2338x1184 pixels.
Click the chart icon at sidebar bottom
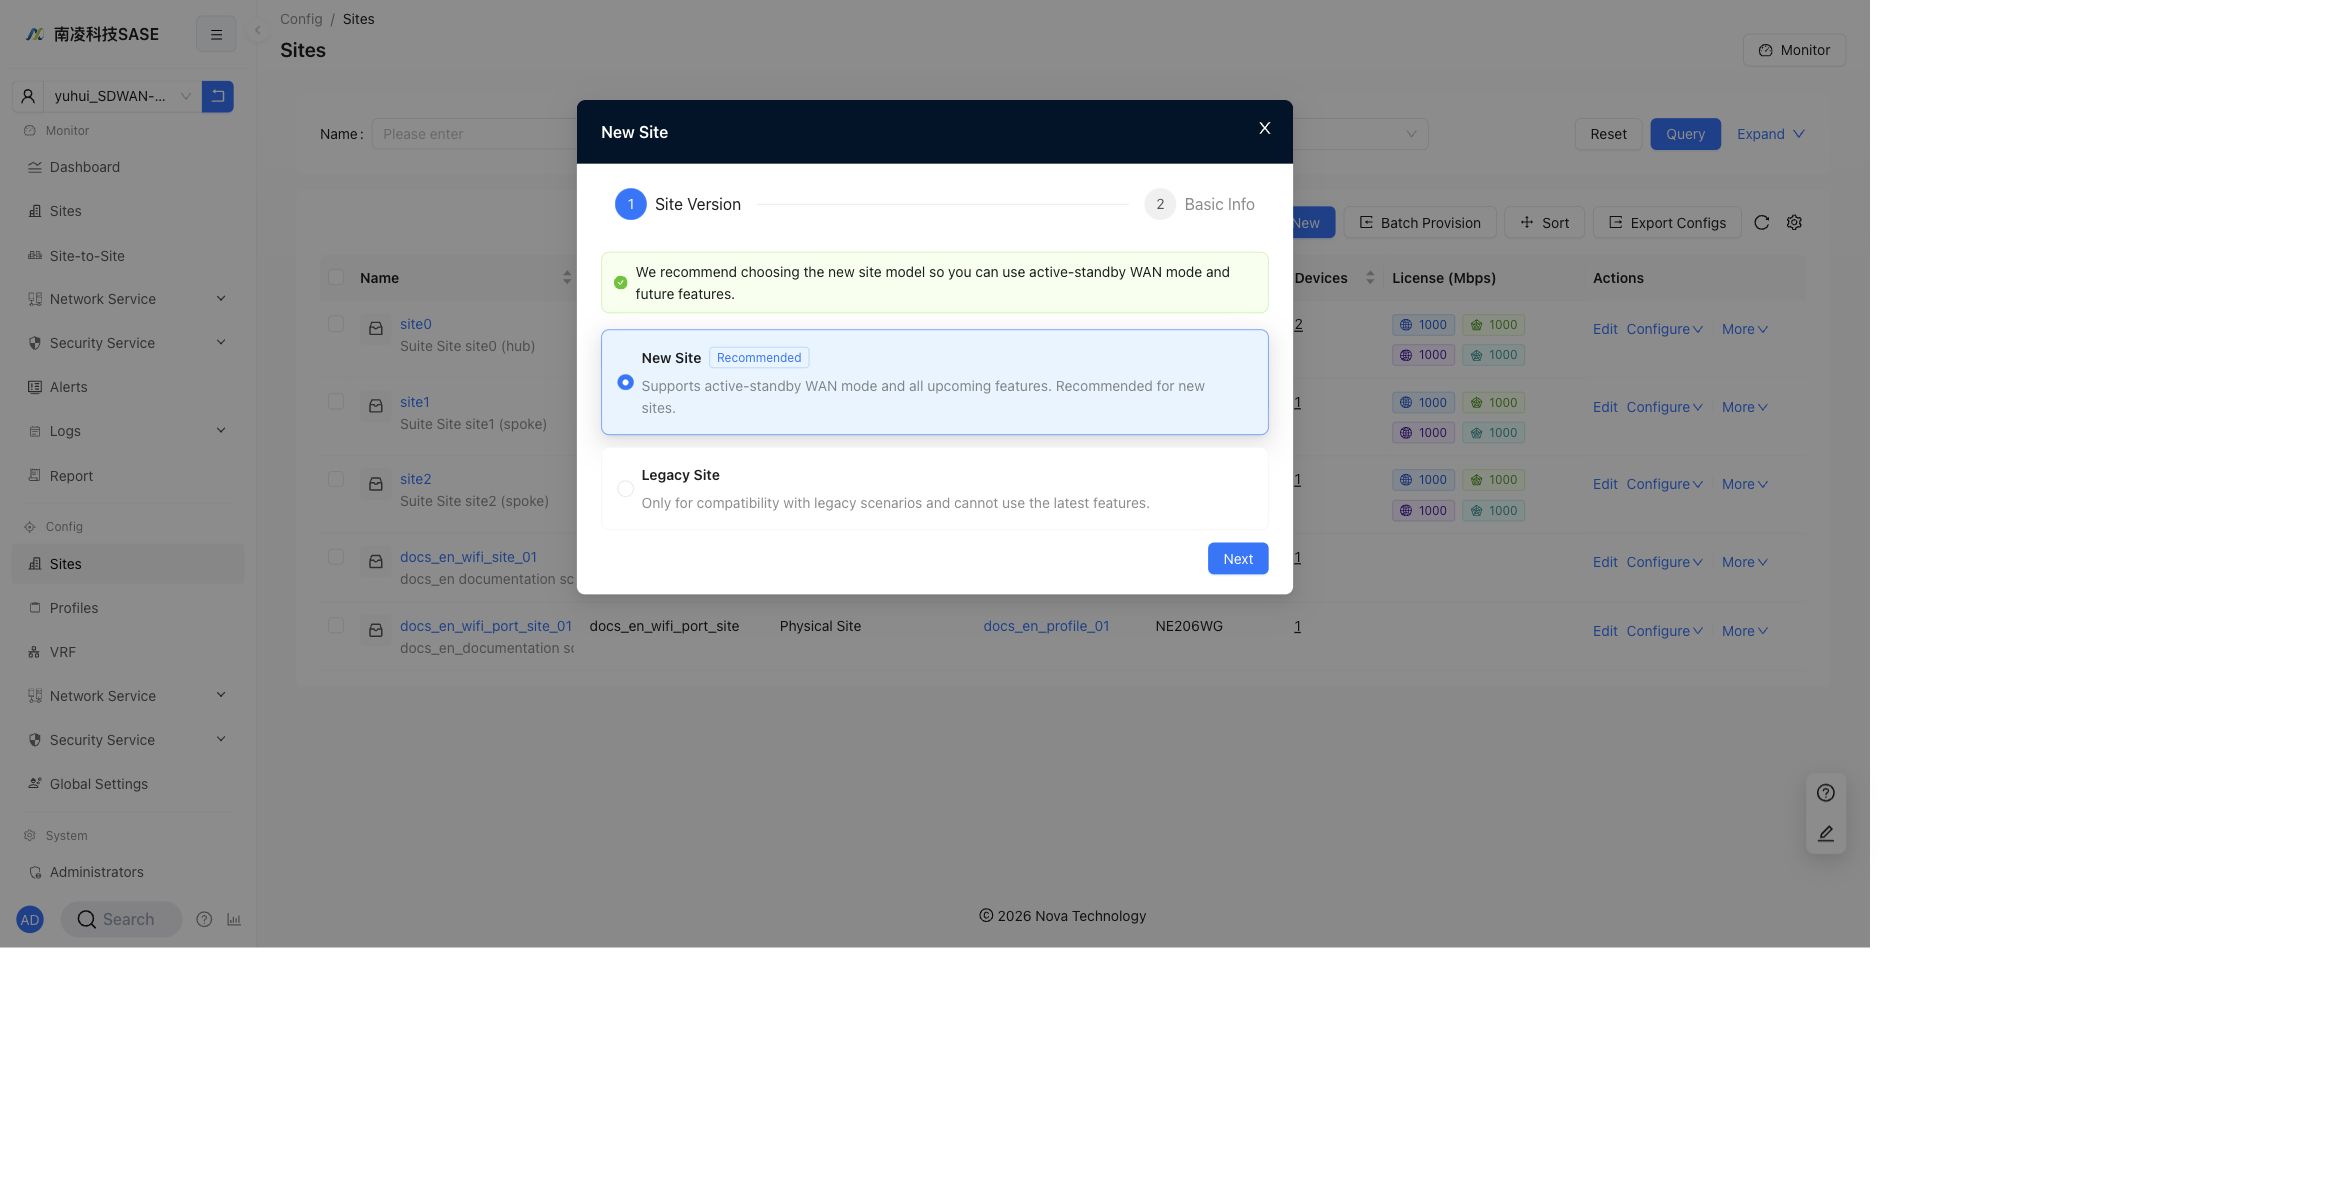234,920
